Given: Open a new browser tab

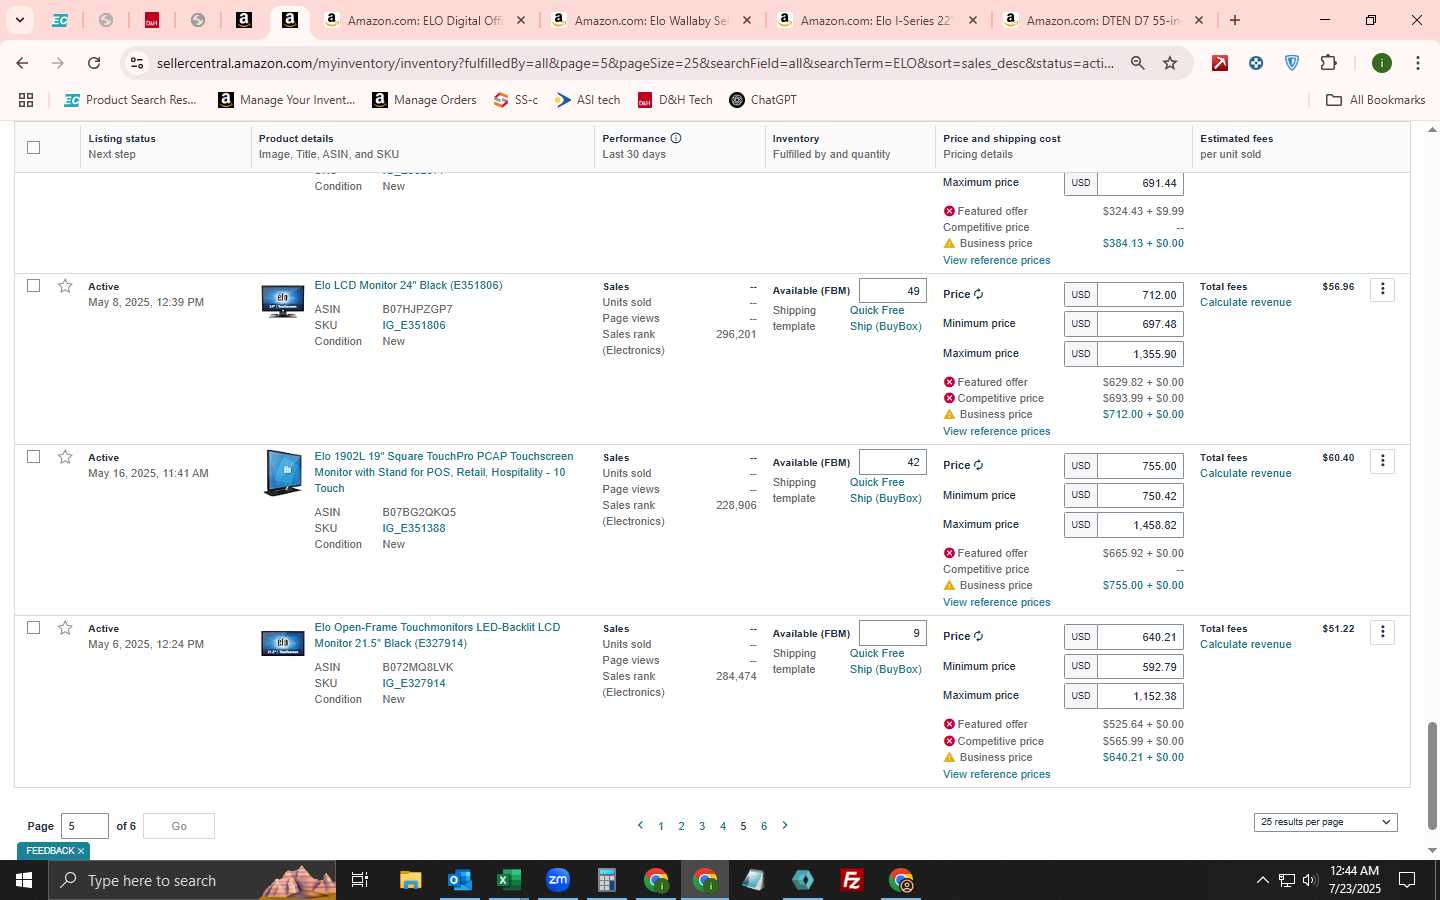Looking at the screenshot, I should pyautogui.click(x=1235, y=20).
